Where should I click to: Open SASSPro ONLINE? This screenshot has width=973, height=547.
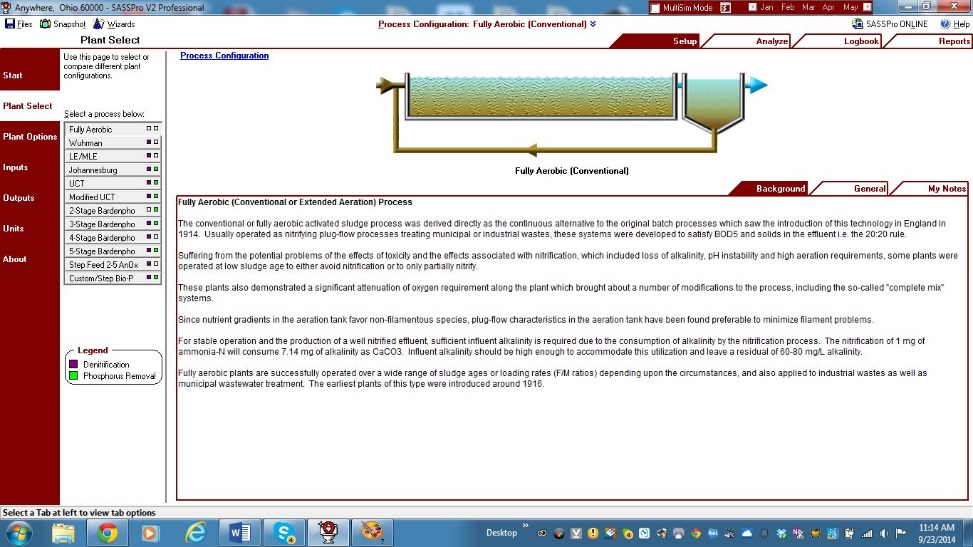pos(890,24)
